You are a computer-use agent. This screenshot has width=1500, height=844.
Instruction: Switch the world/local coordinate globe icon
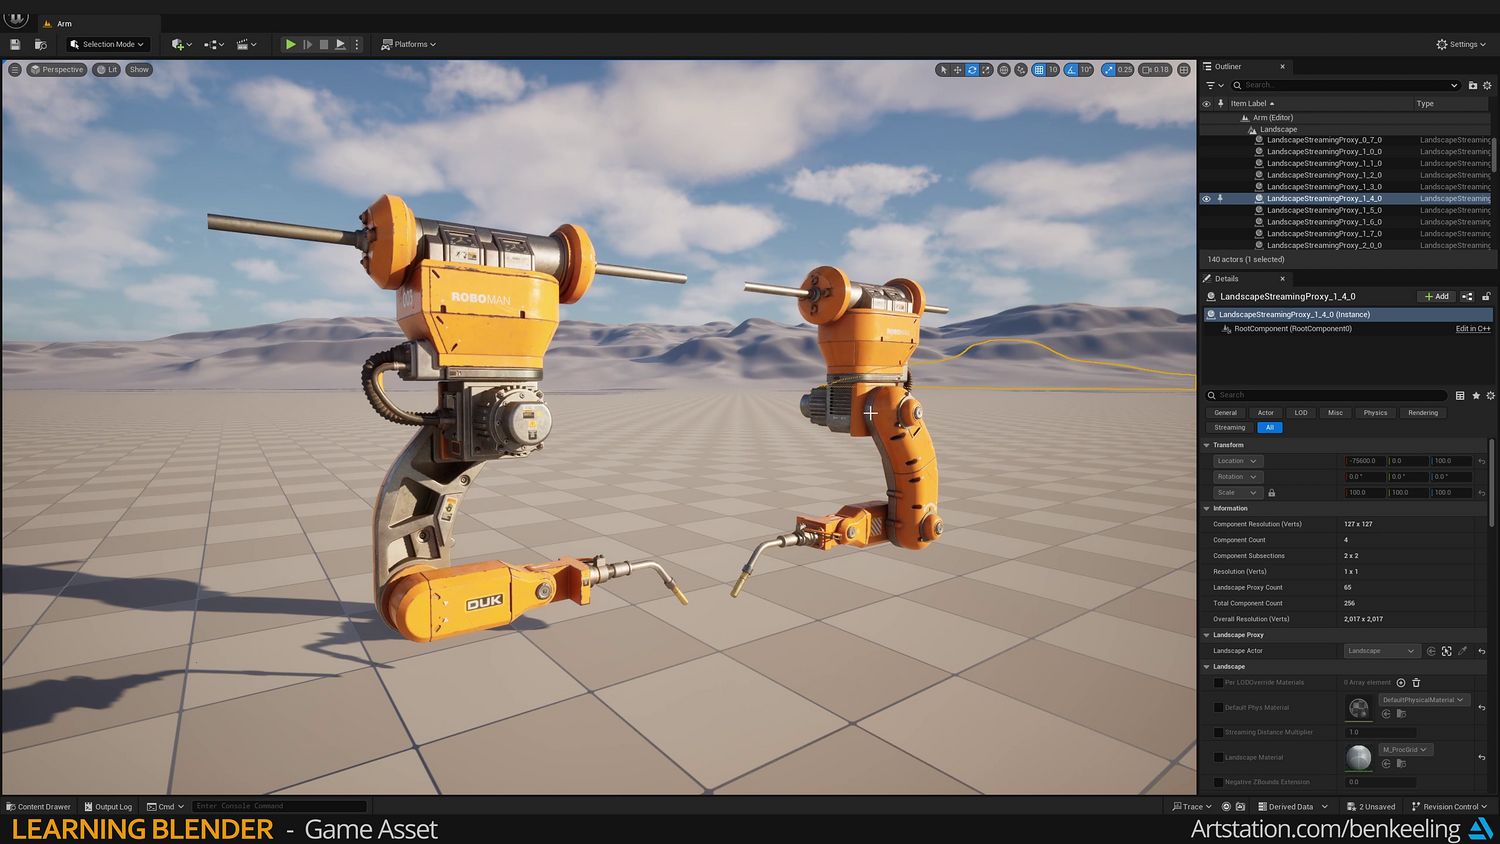click(1004, 70)
